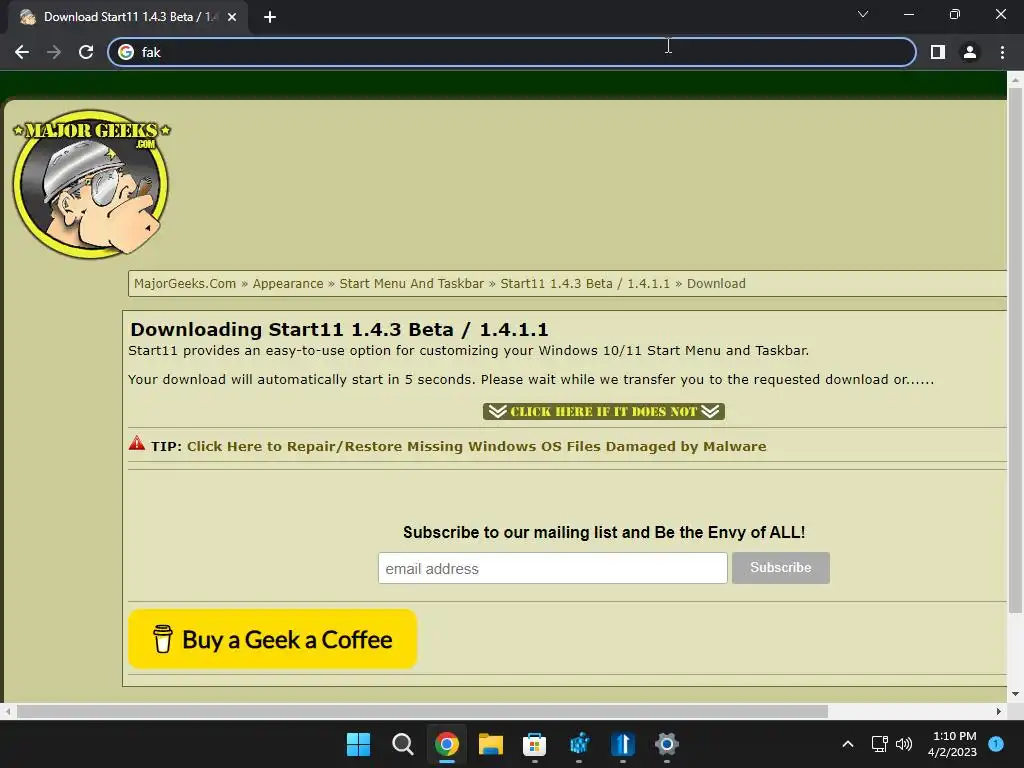The width and height of the screenshot is (1024, 768).
Task: Open Start11 1.4.3 Beta / 1.4.1.1 breadcrumb
Action: coord(585,283)
